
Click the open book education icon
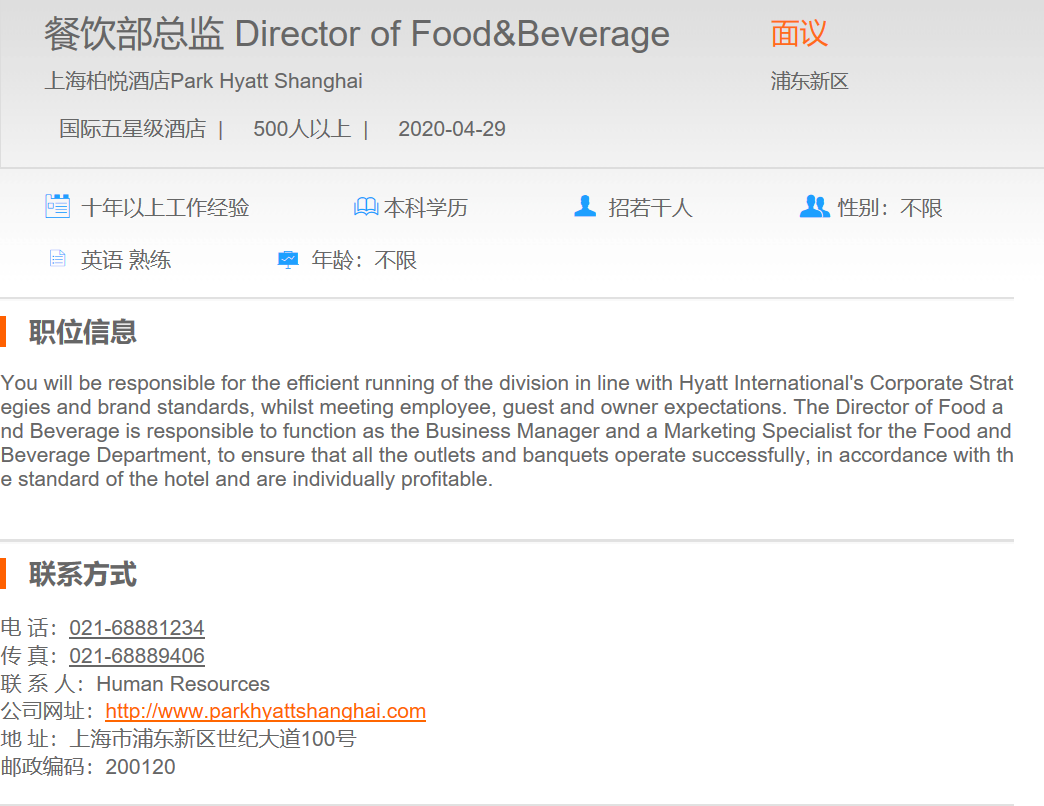(366, 207)
